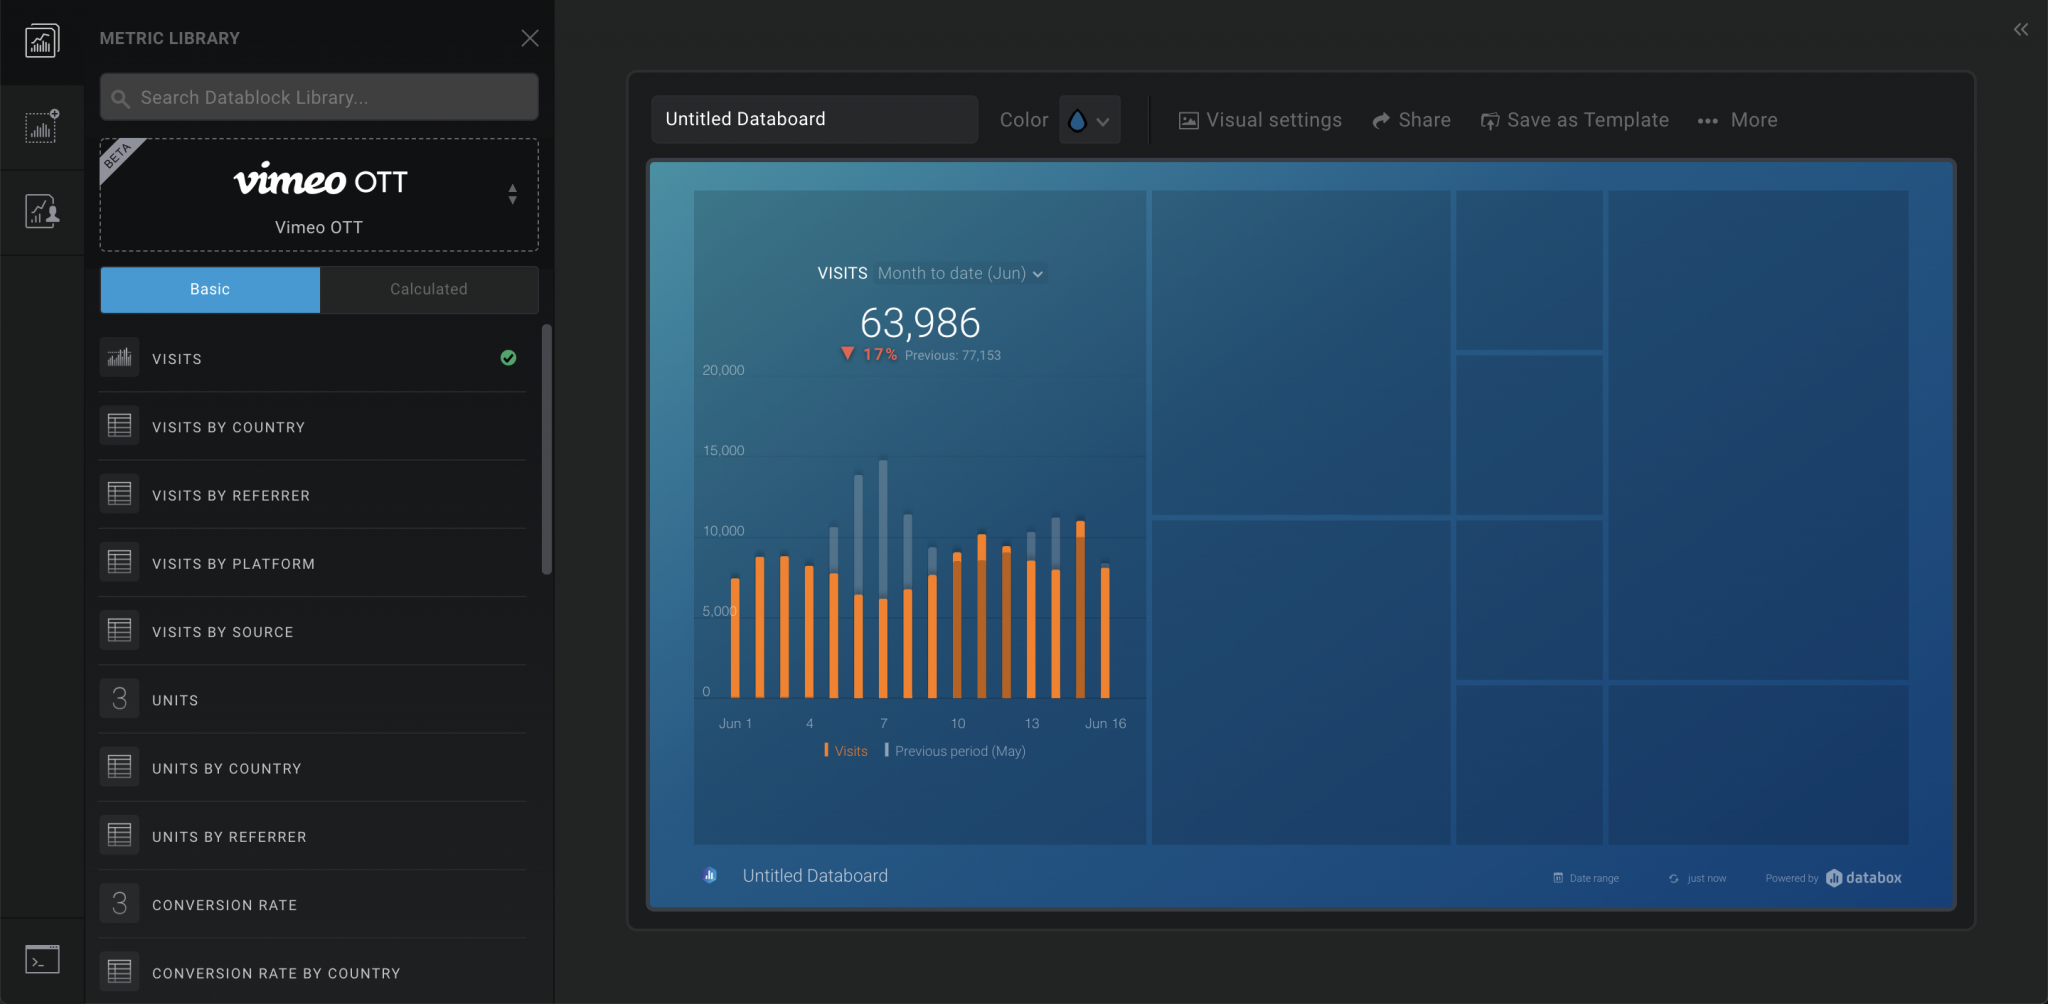The width and height of the screenshot is (2048, 1004).
Task: Click the terminal icon at sidebar bottom
Action: pyautogui.click(x=42, y=959)
